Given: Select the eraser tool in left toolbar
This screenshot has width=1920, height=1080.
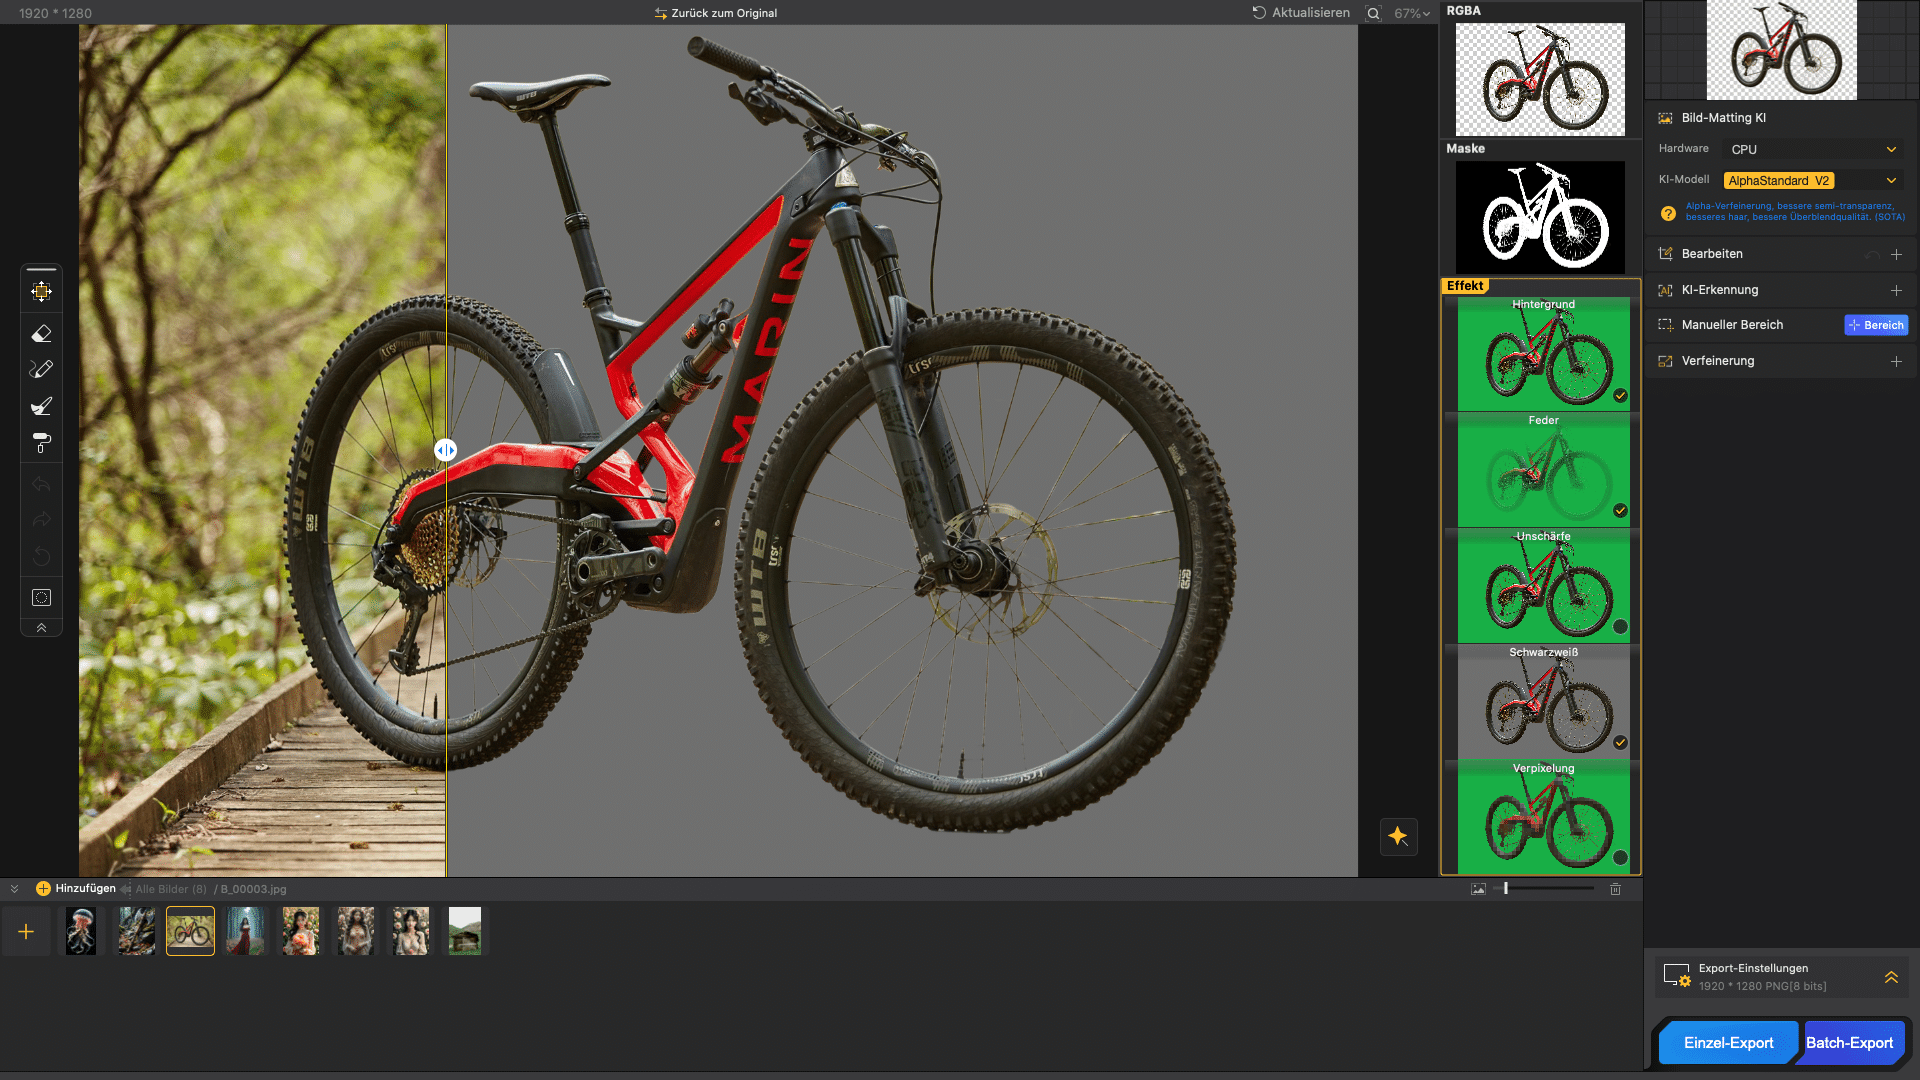Looking at the screenshot, I should tap(41, 334).
